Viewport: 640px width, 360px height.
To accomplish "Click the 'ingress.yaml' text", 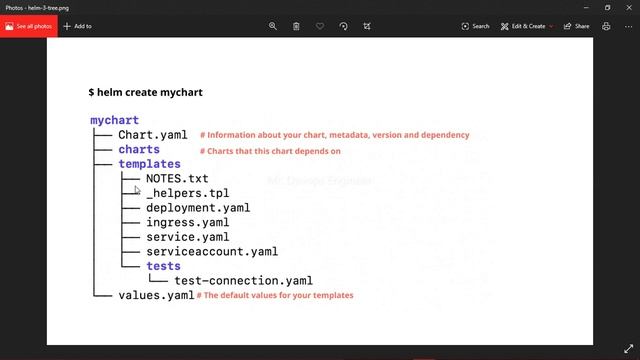I will click(x=187, y=222).
